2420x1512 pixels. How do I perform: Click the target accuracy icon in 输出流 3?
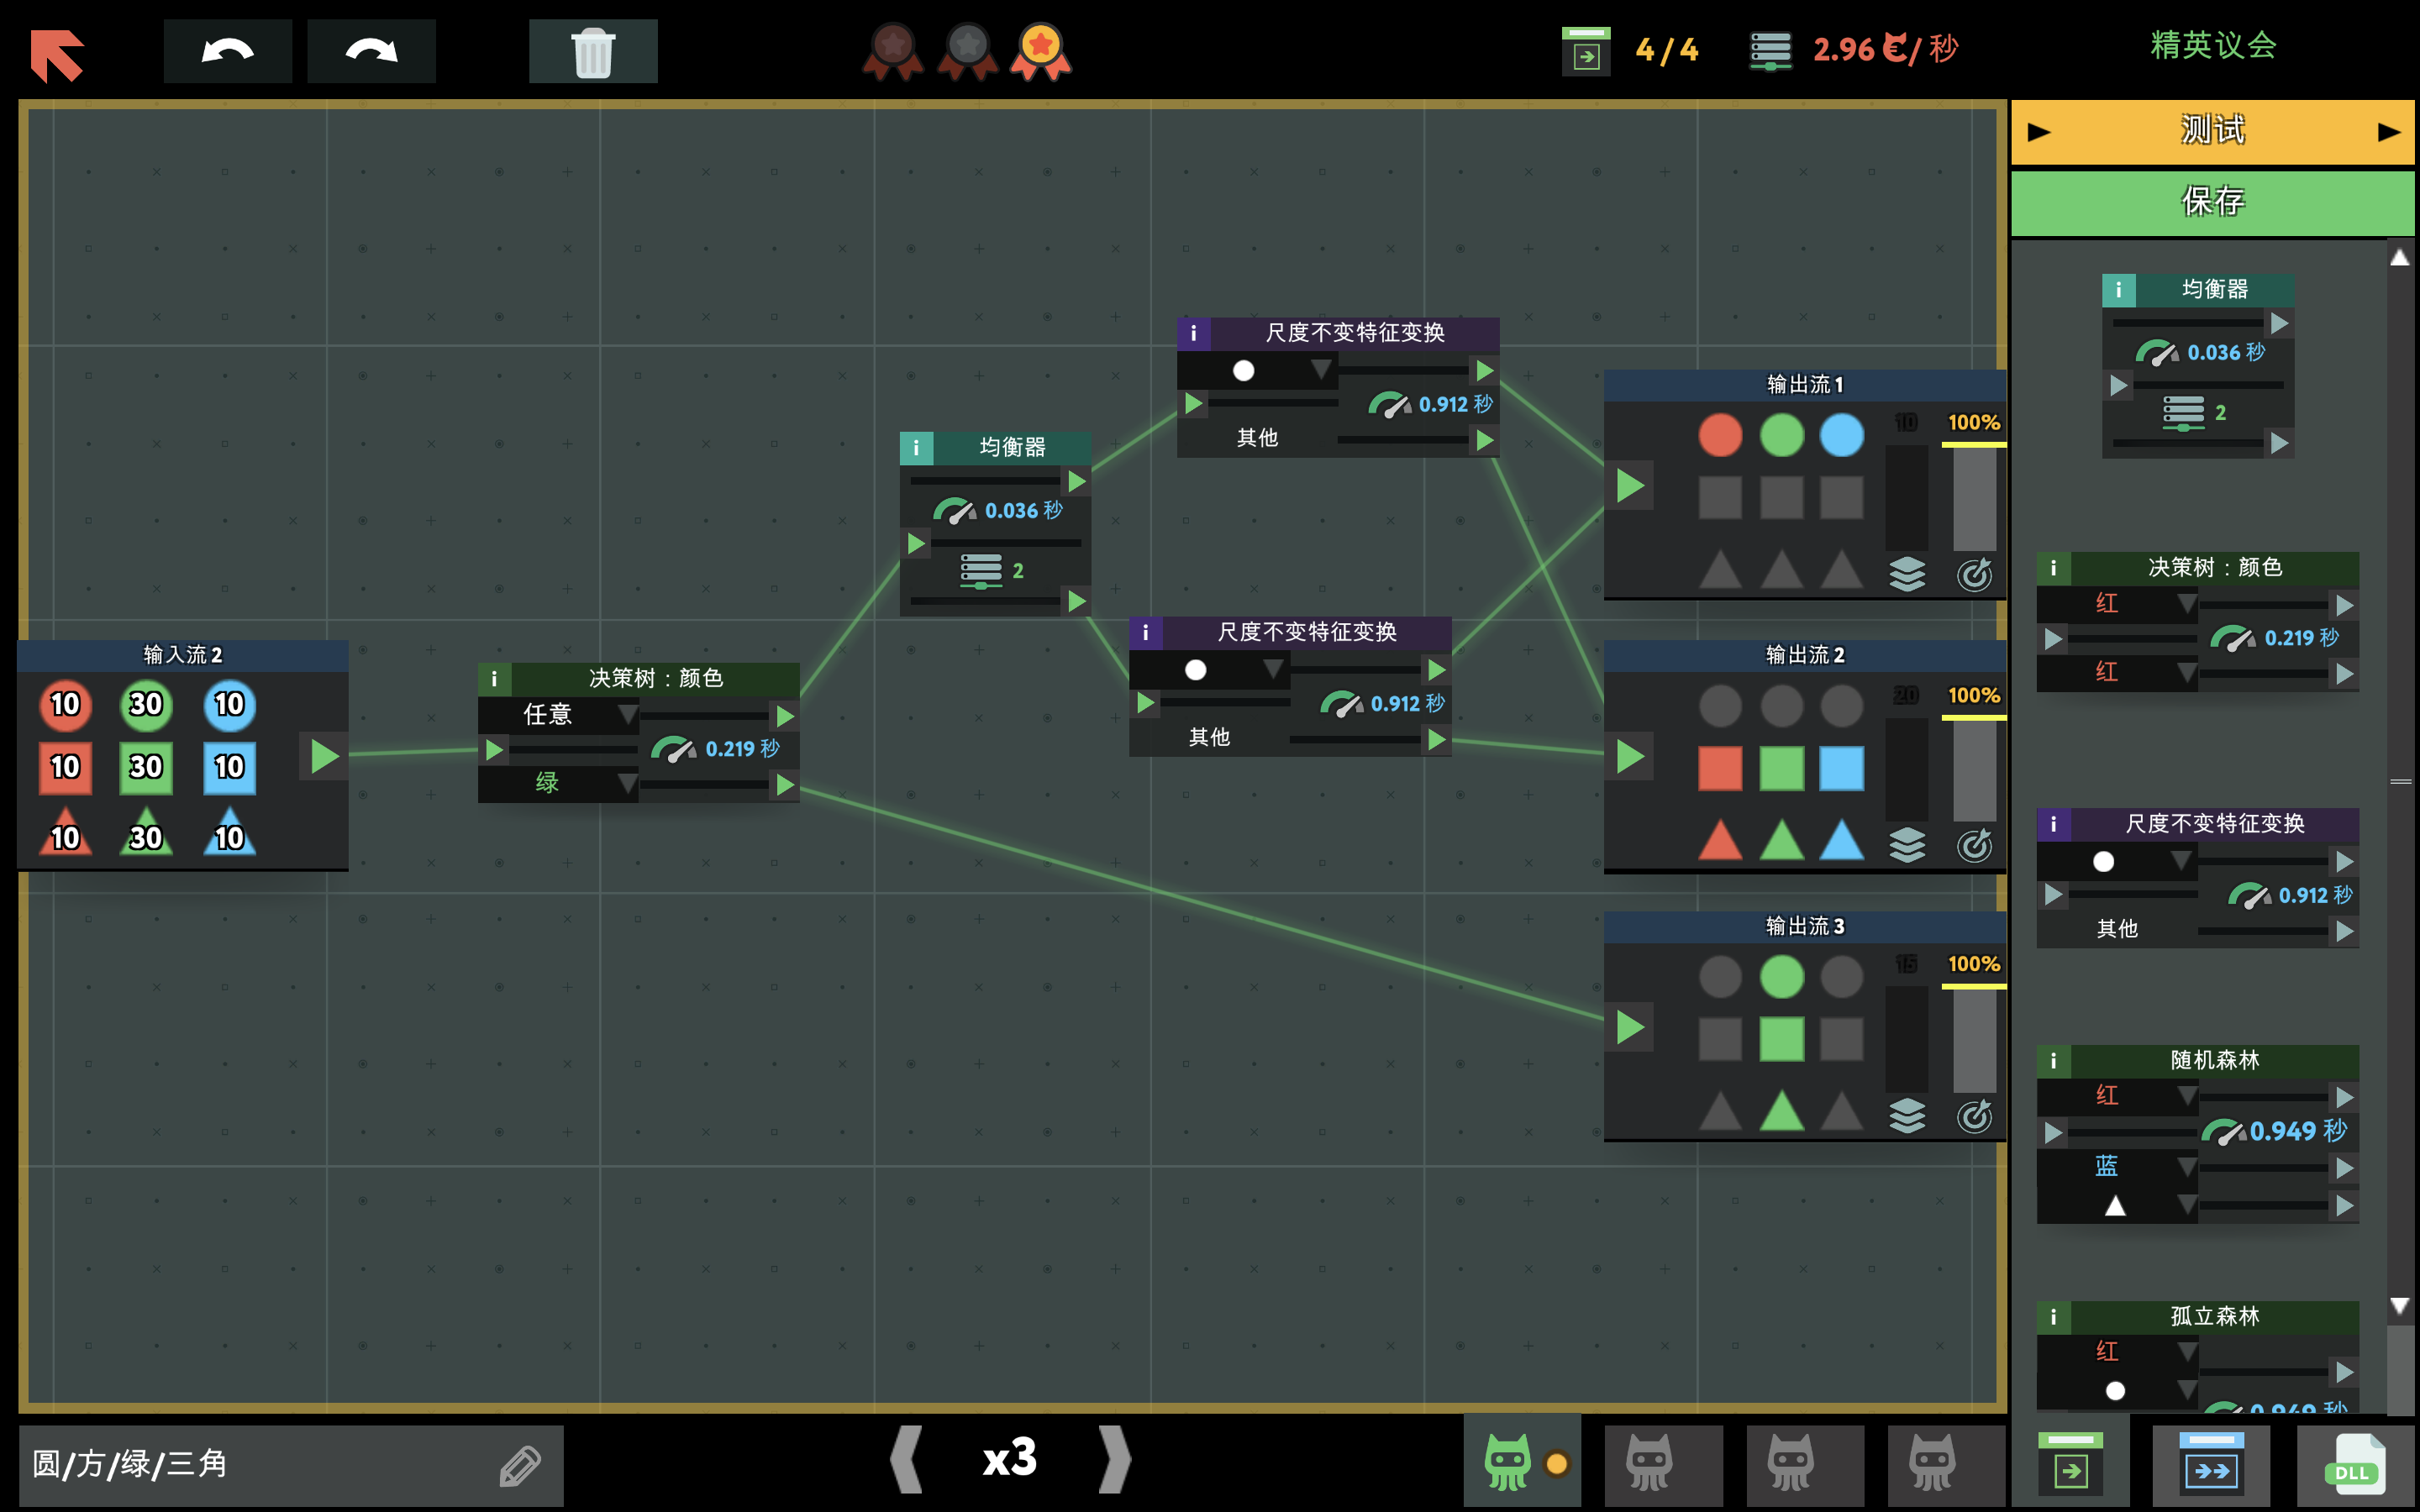tap(1974, 1116)
